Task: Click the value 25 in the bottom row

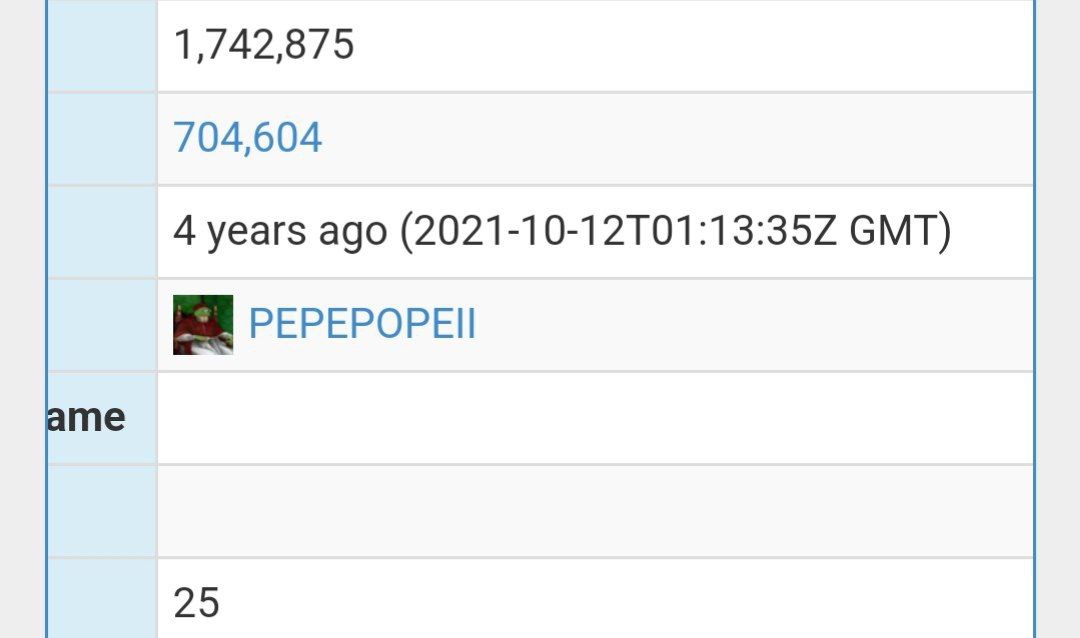Action: coord(196,603)
